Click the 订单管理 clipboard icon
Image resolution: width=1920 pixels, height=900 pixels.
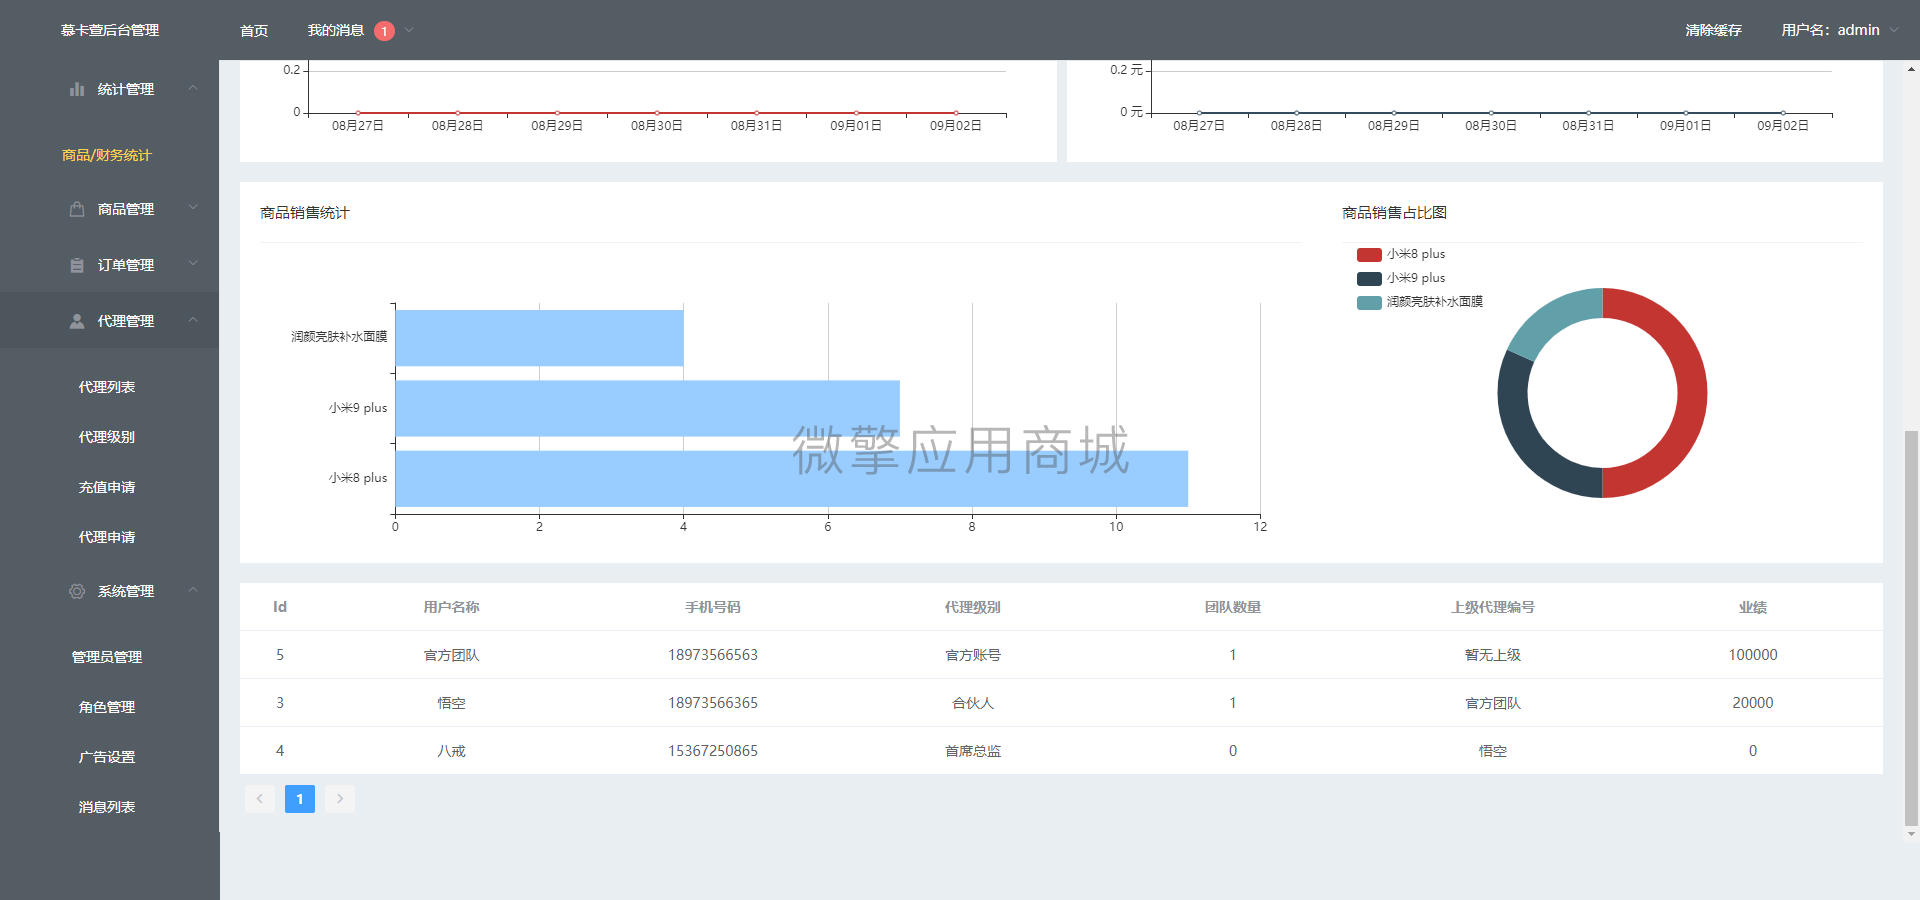[x=77, y=265]
